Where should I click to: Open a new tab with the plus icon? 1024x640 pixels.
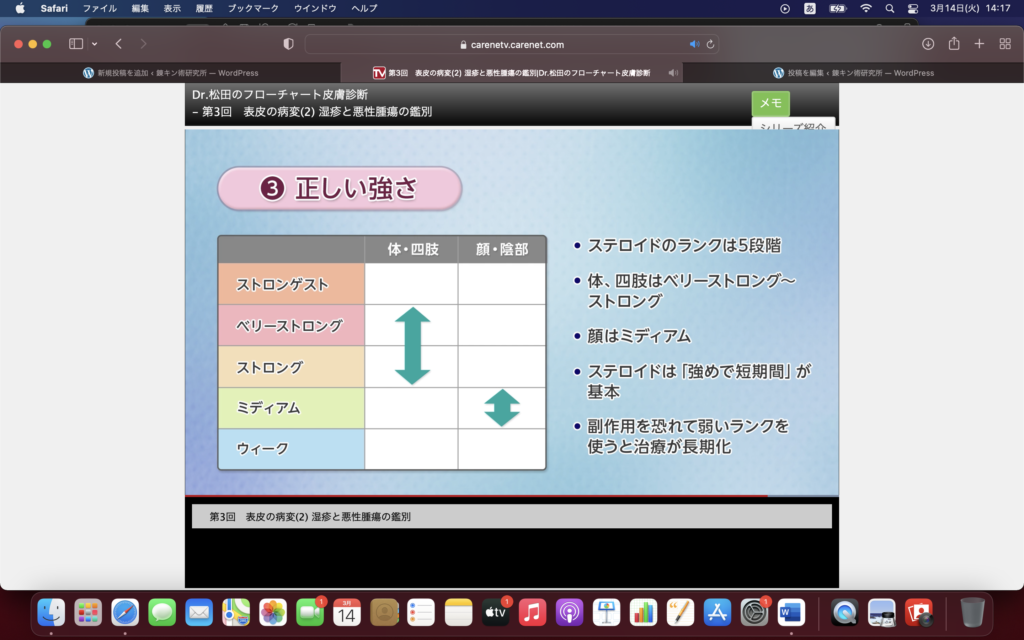click(x=979, y=44)
